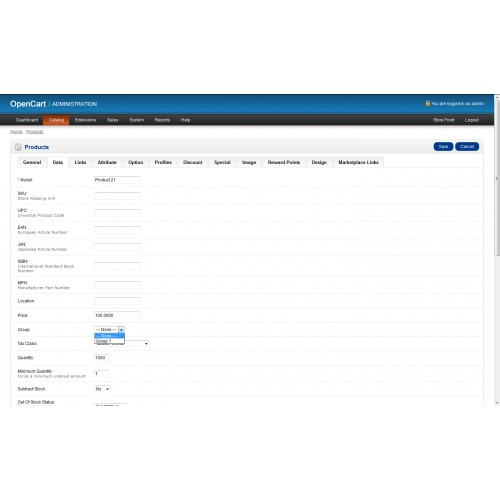Image resolution: width=500 pixels, height=500 pixels.
Task: Click the lock icon beside login status
Action: point(427,103)
